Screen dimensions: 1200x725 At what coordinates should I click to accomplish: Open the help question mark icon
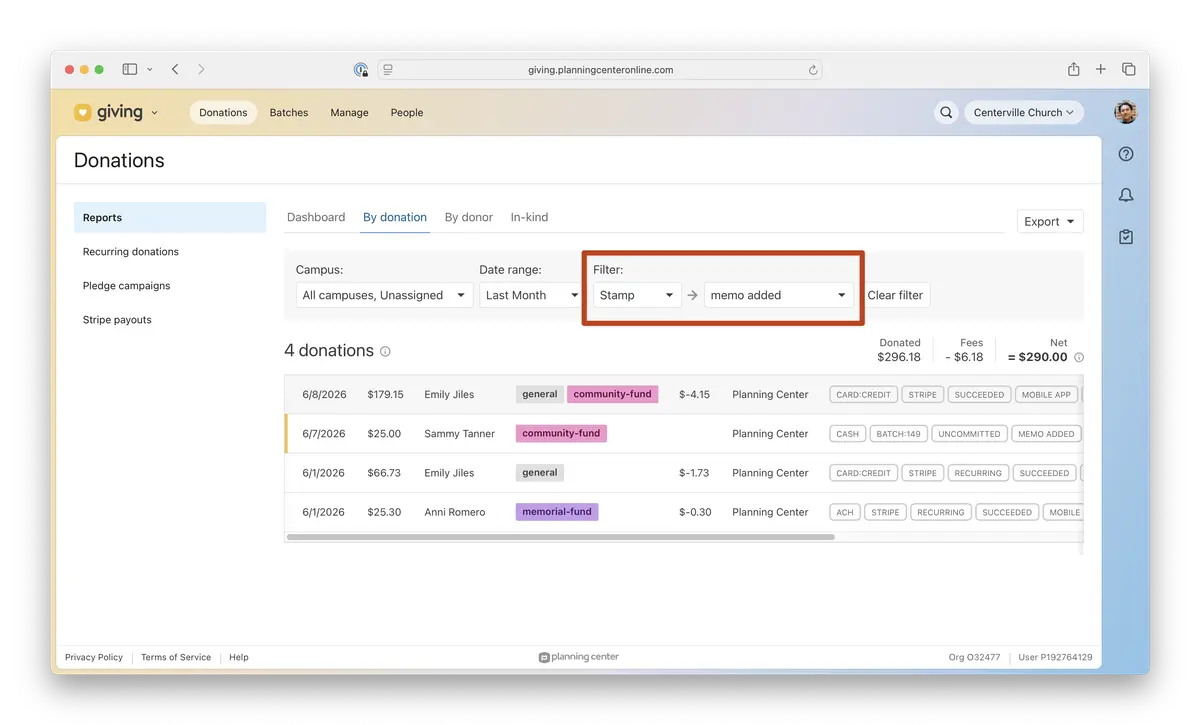point(1126,154)
